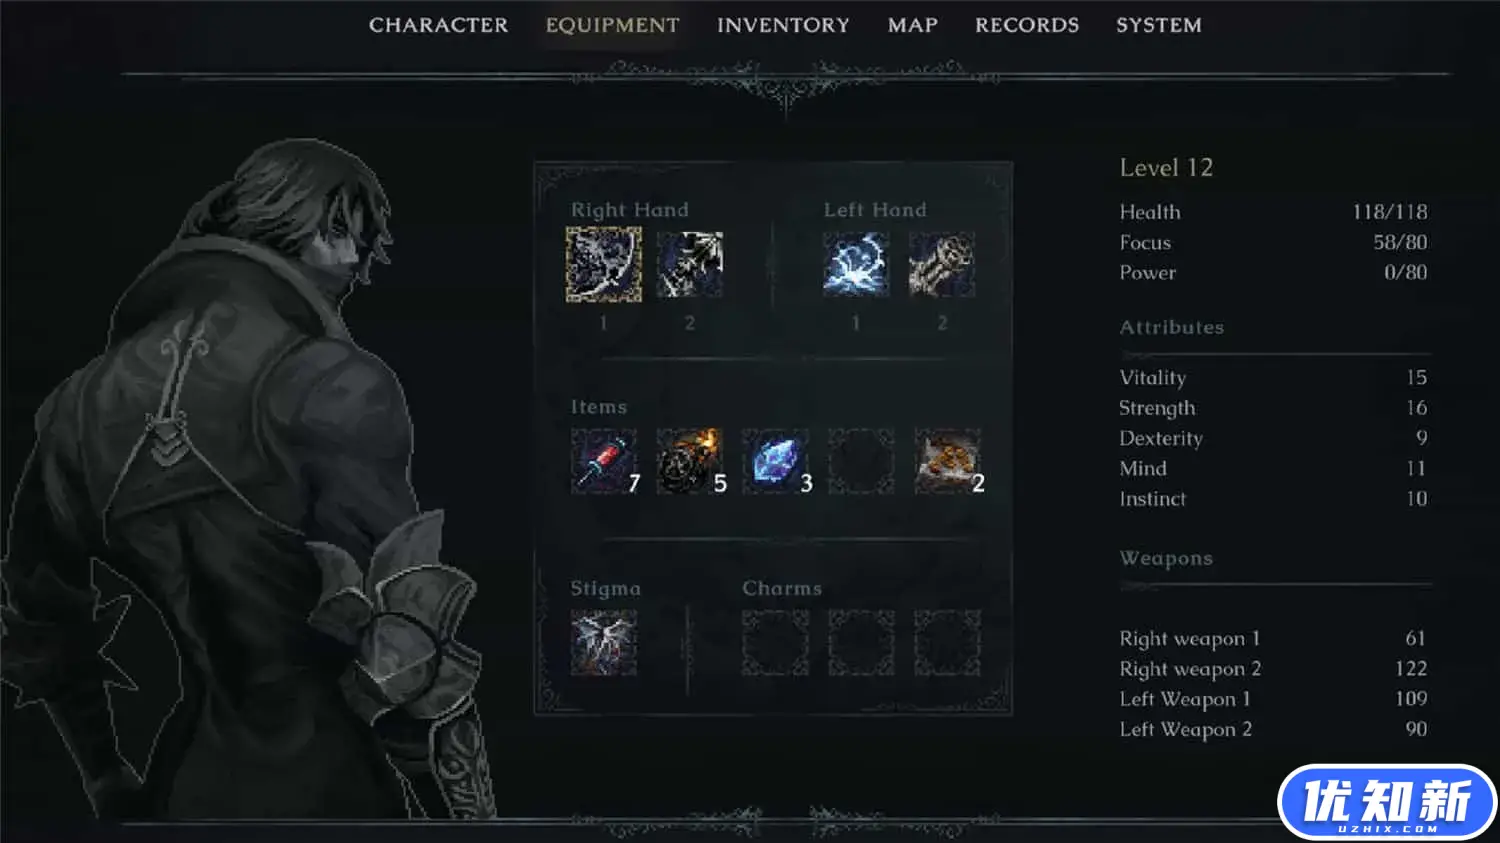Open the Inventory tab
Image resolution: width=1500 pixels, height=843 pixels.
pos(783,25)
